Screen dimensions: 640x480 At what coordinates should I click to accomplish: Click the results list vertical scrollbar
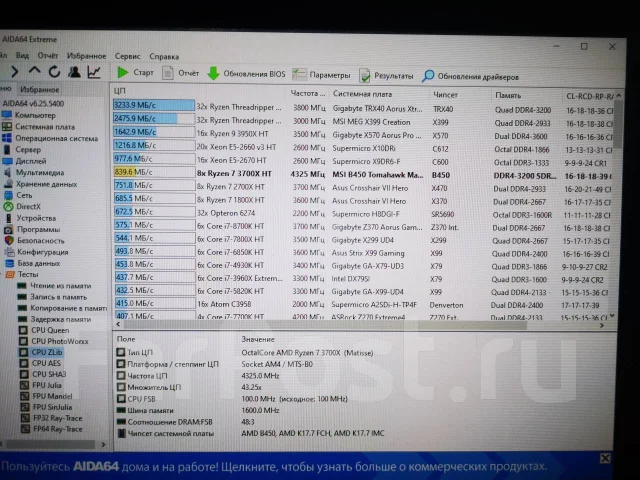pyautogui.click(x=619, y=124)
